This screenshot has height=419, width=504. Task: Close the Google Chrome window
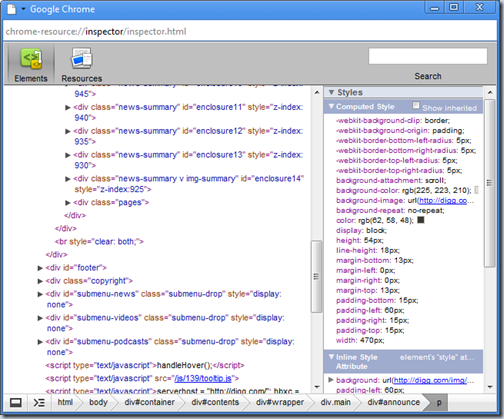click(x=479, y=7)
